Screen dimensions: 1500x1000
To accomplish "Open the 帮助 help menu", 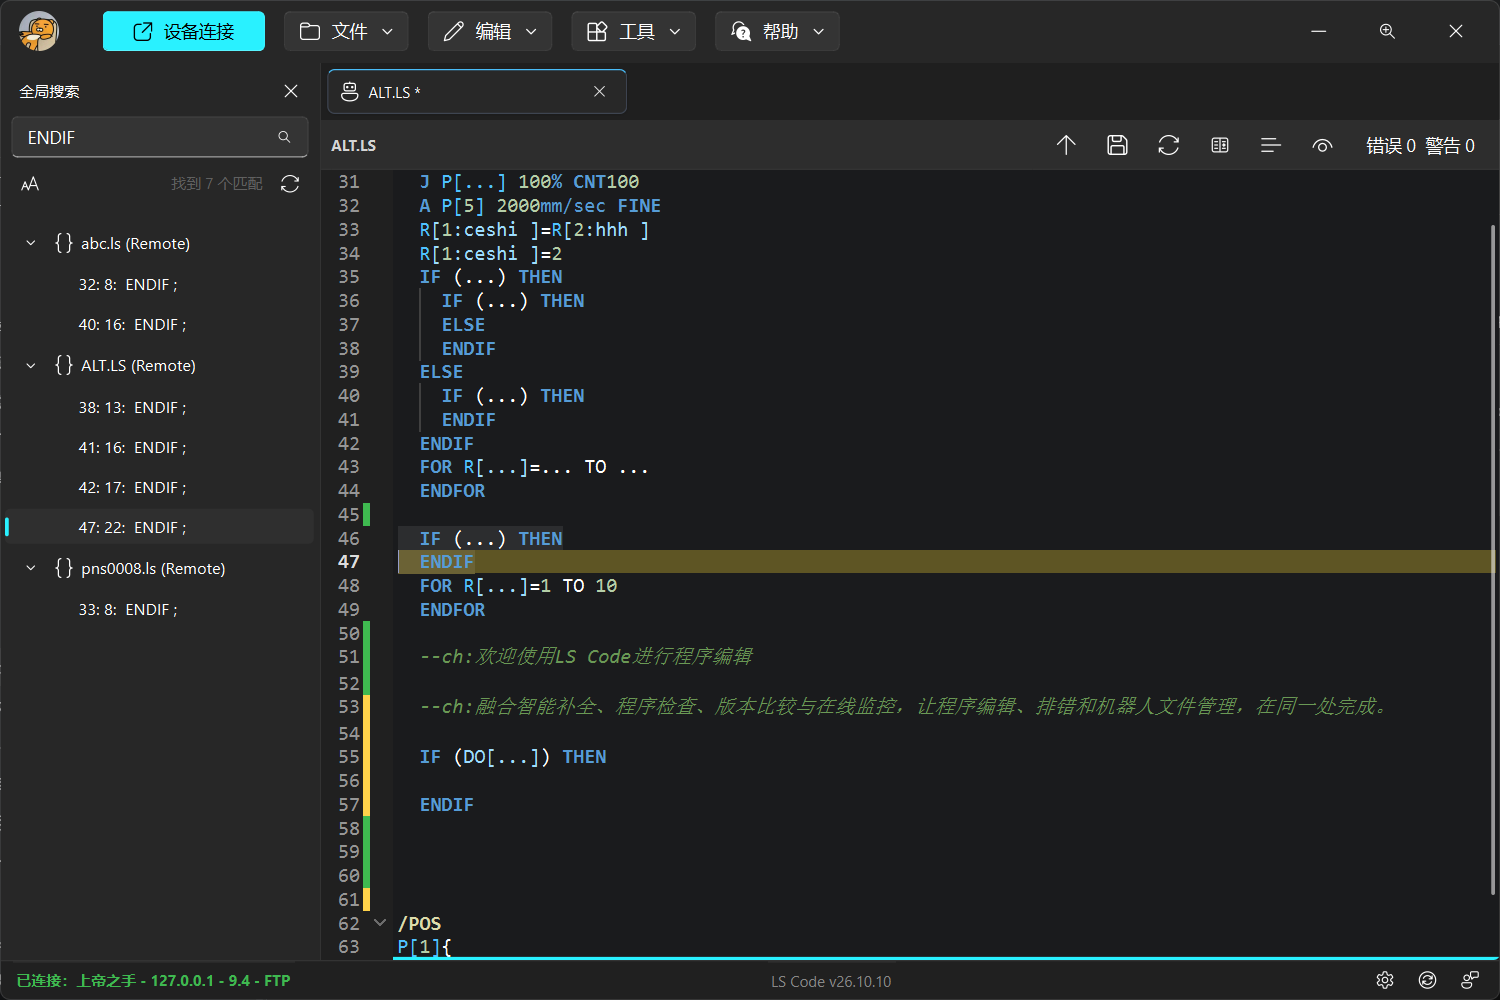I will [x=777, y=31].
